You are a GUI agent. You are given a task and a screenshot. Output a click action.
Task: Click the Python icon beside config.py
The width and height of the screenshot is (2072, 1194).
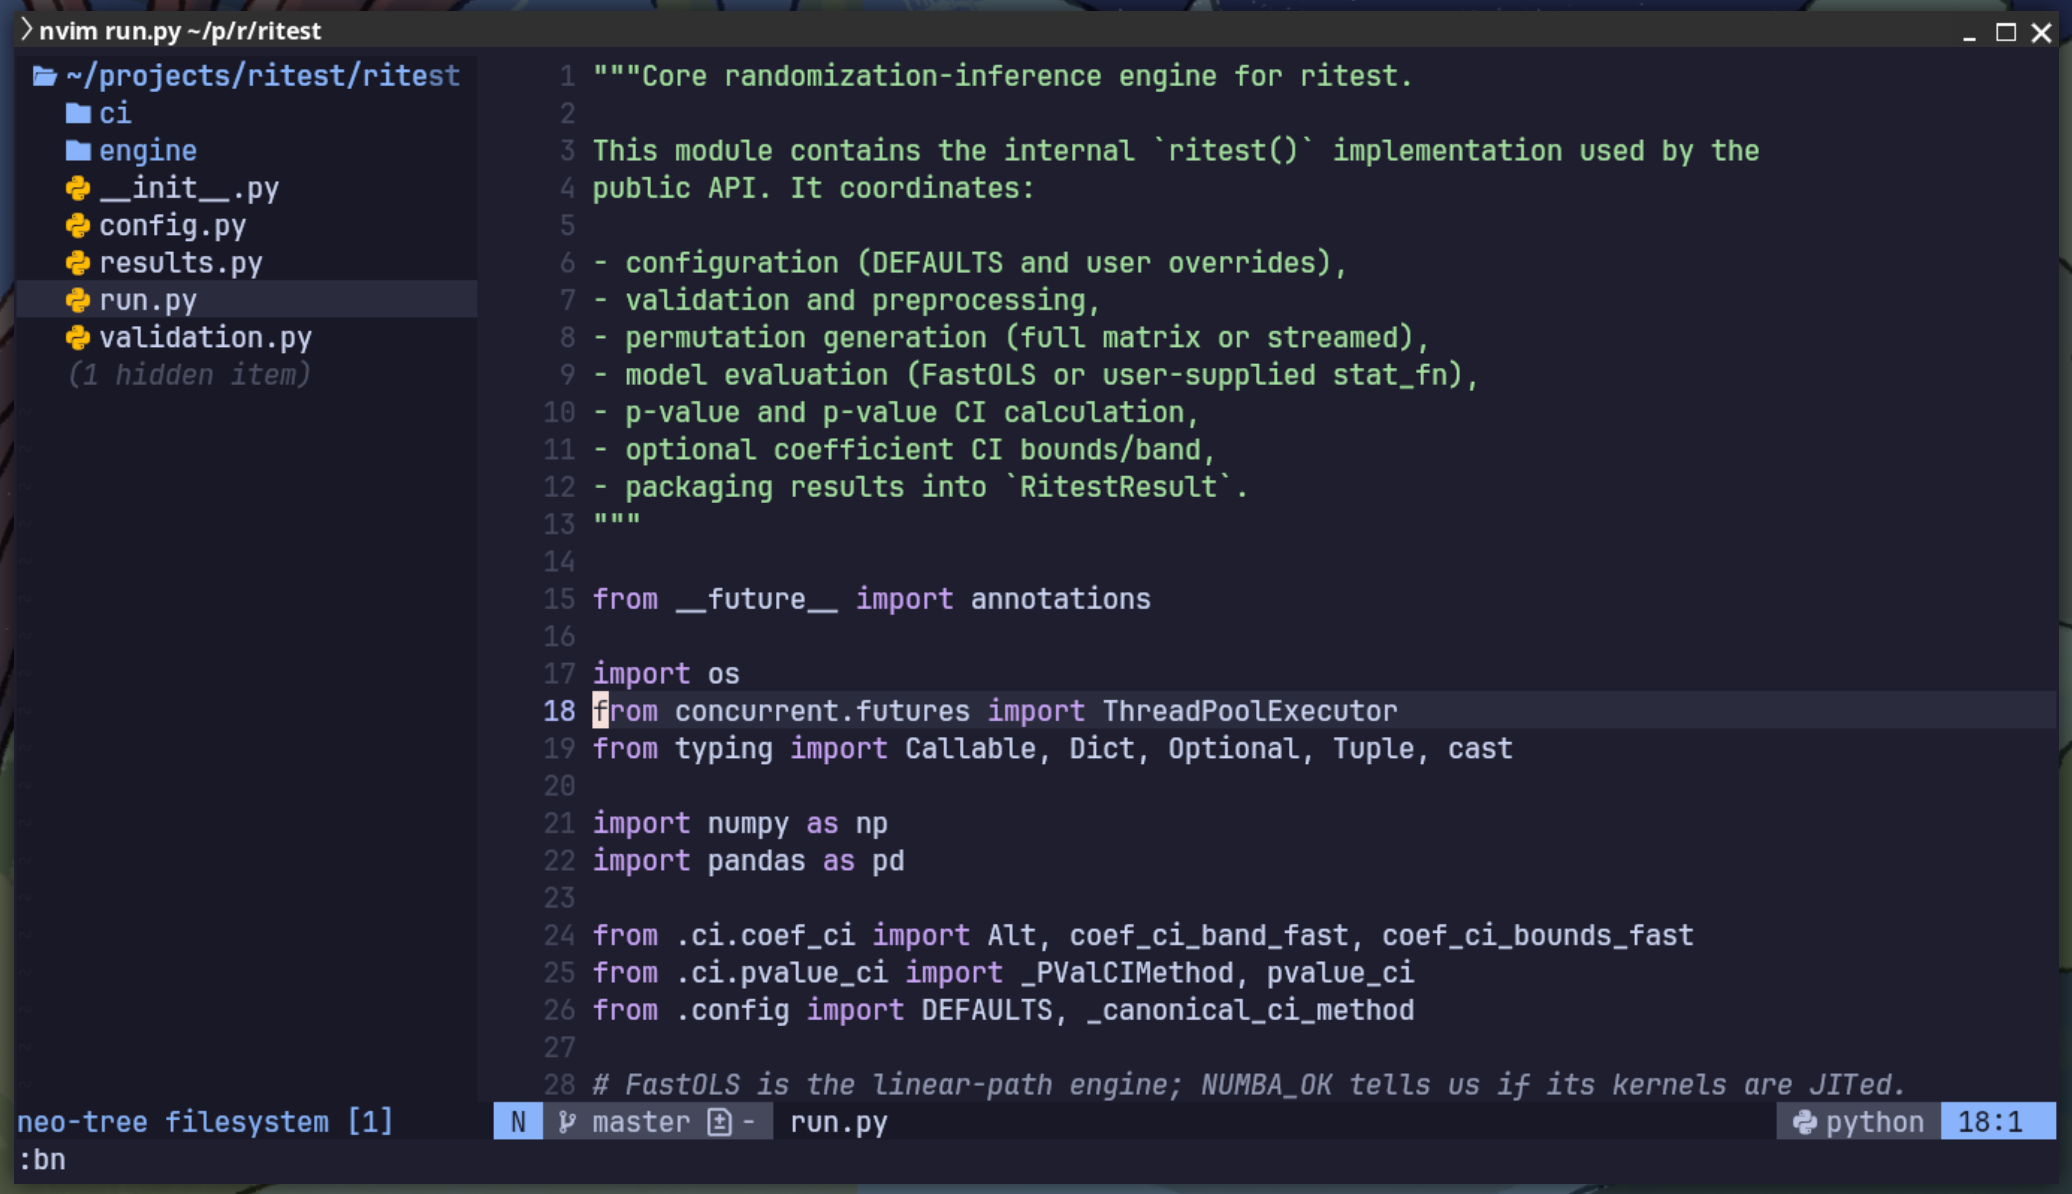79,225
